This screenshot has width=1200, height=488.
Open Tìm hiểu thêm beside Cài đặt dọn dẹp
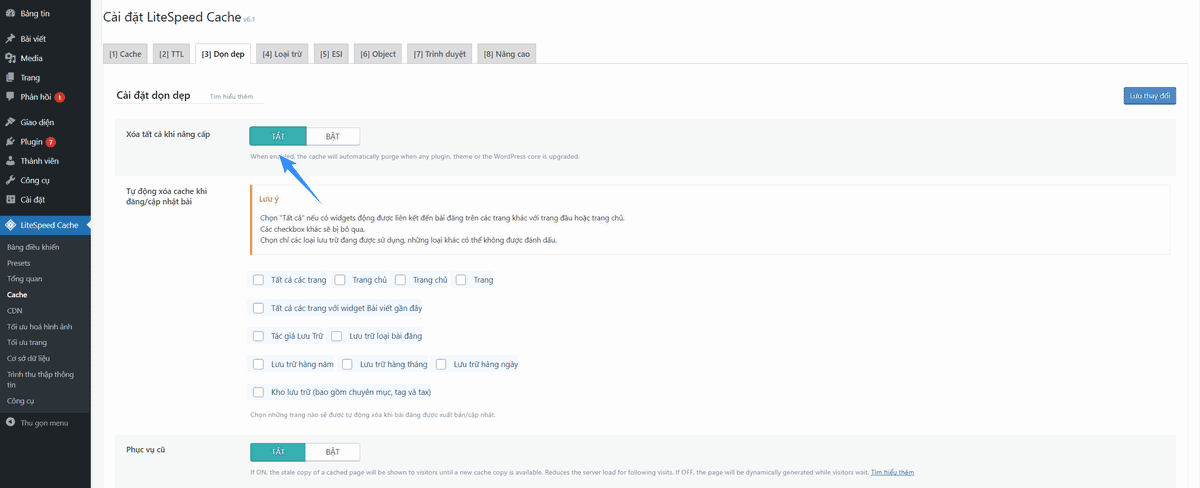(x=229, y=97)
